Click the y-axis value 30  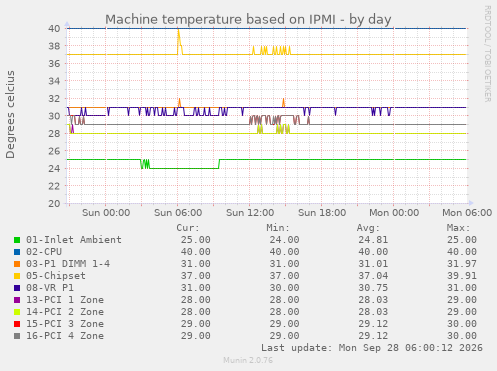coord(54,116)
